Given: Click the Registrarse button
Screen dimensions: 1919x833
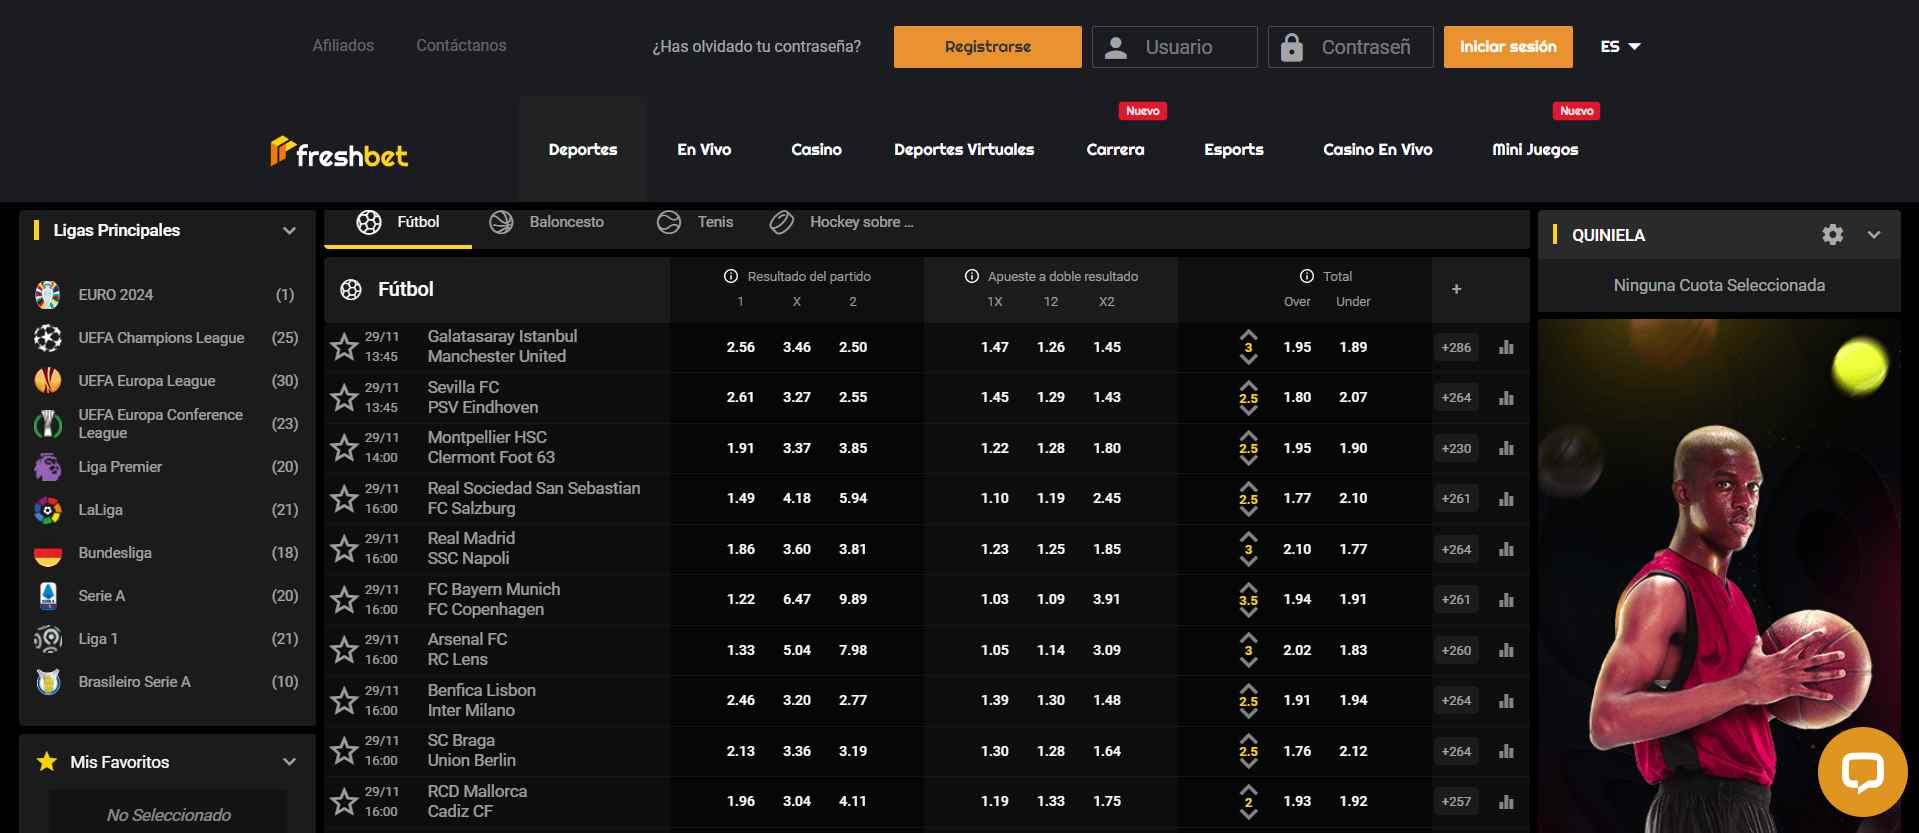Looking at the screenshot, I should (x=988, y=47).
